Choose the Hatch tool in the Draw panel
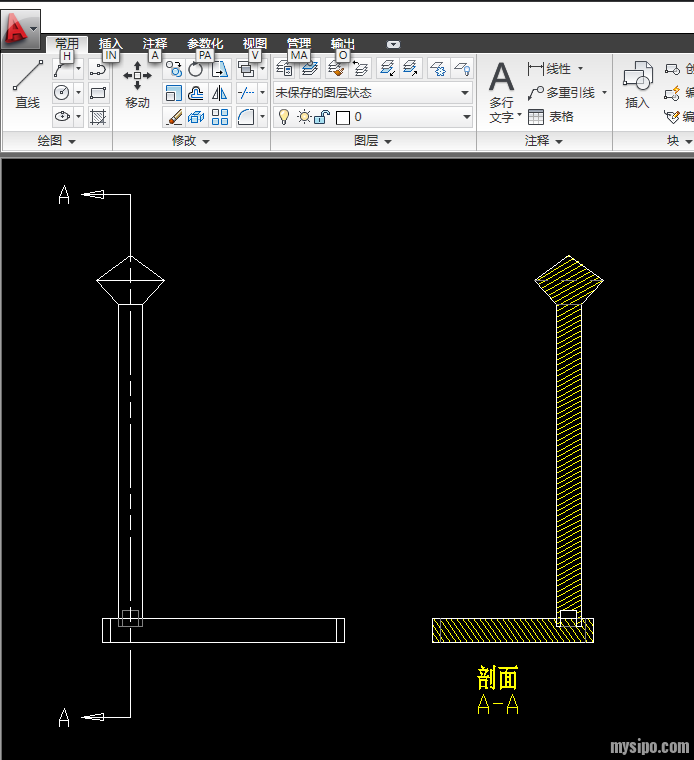Image resolution: width=694 pixels, height=760 pixels. (x=98, y=117)
